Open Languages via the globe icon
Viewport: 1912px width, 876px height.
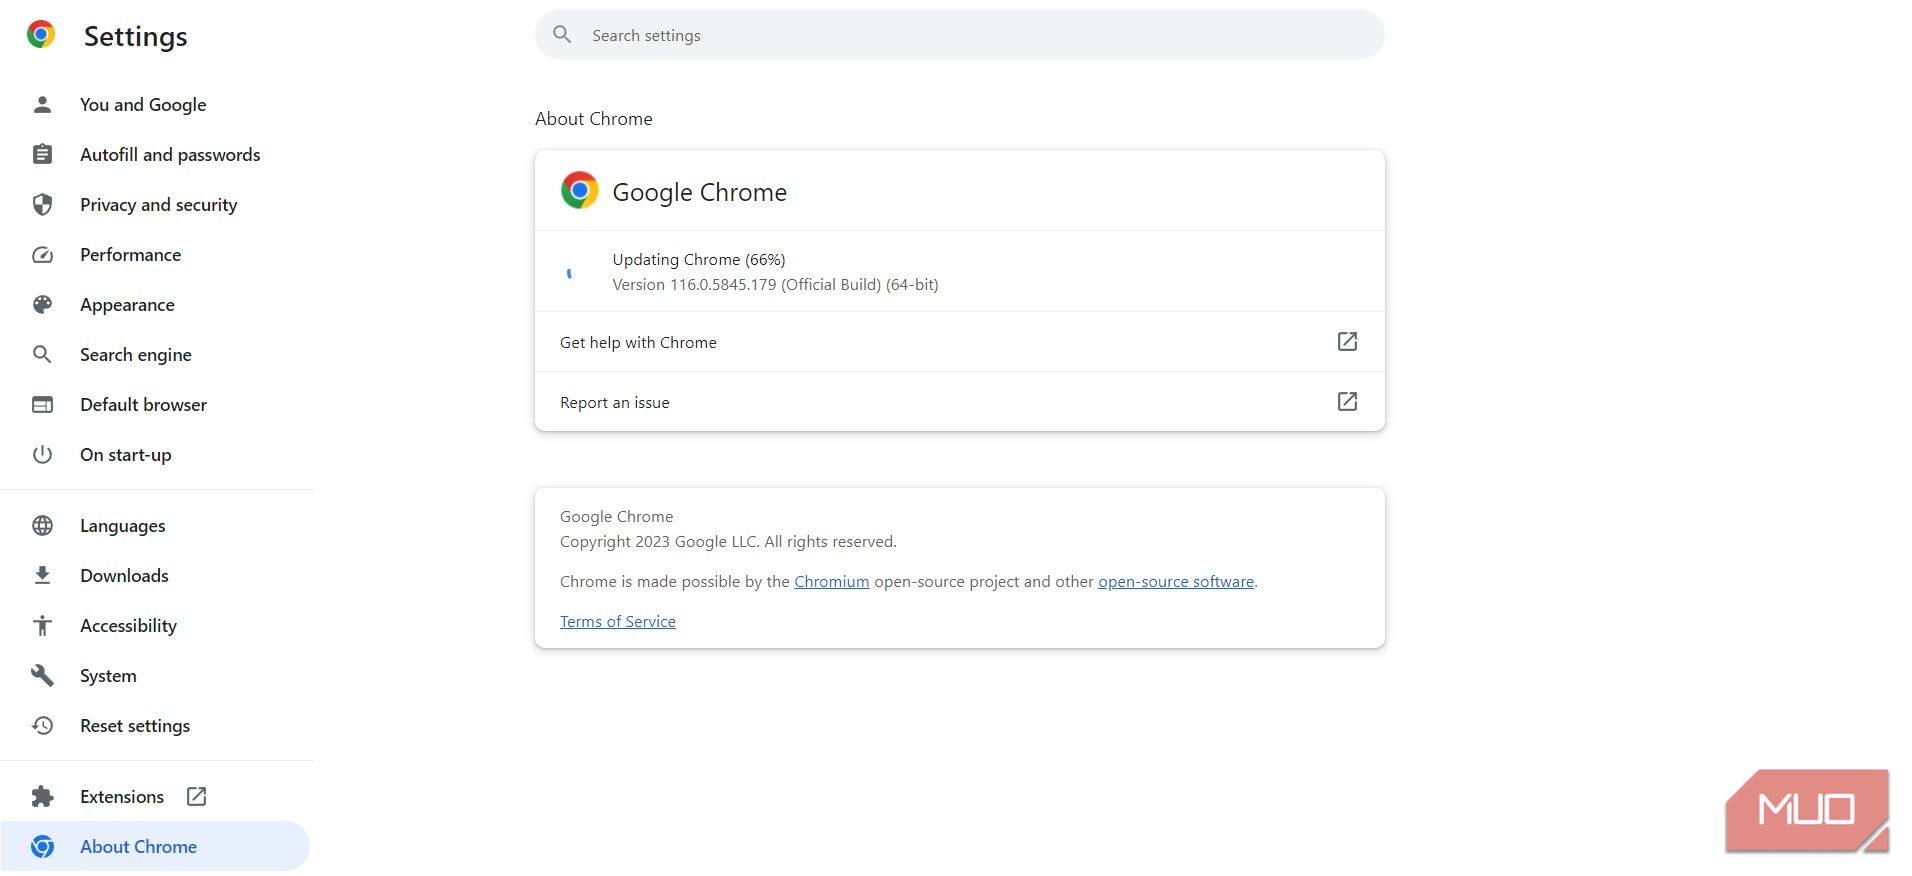coord(42,525)
